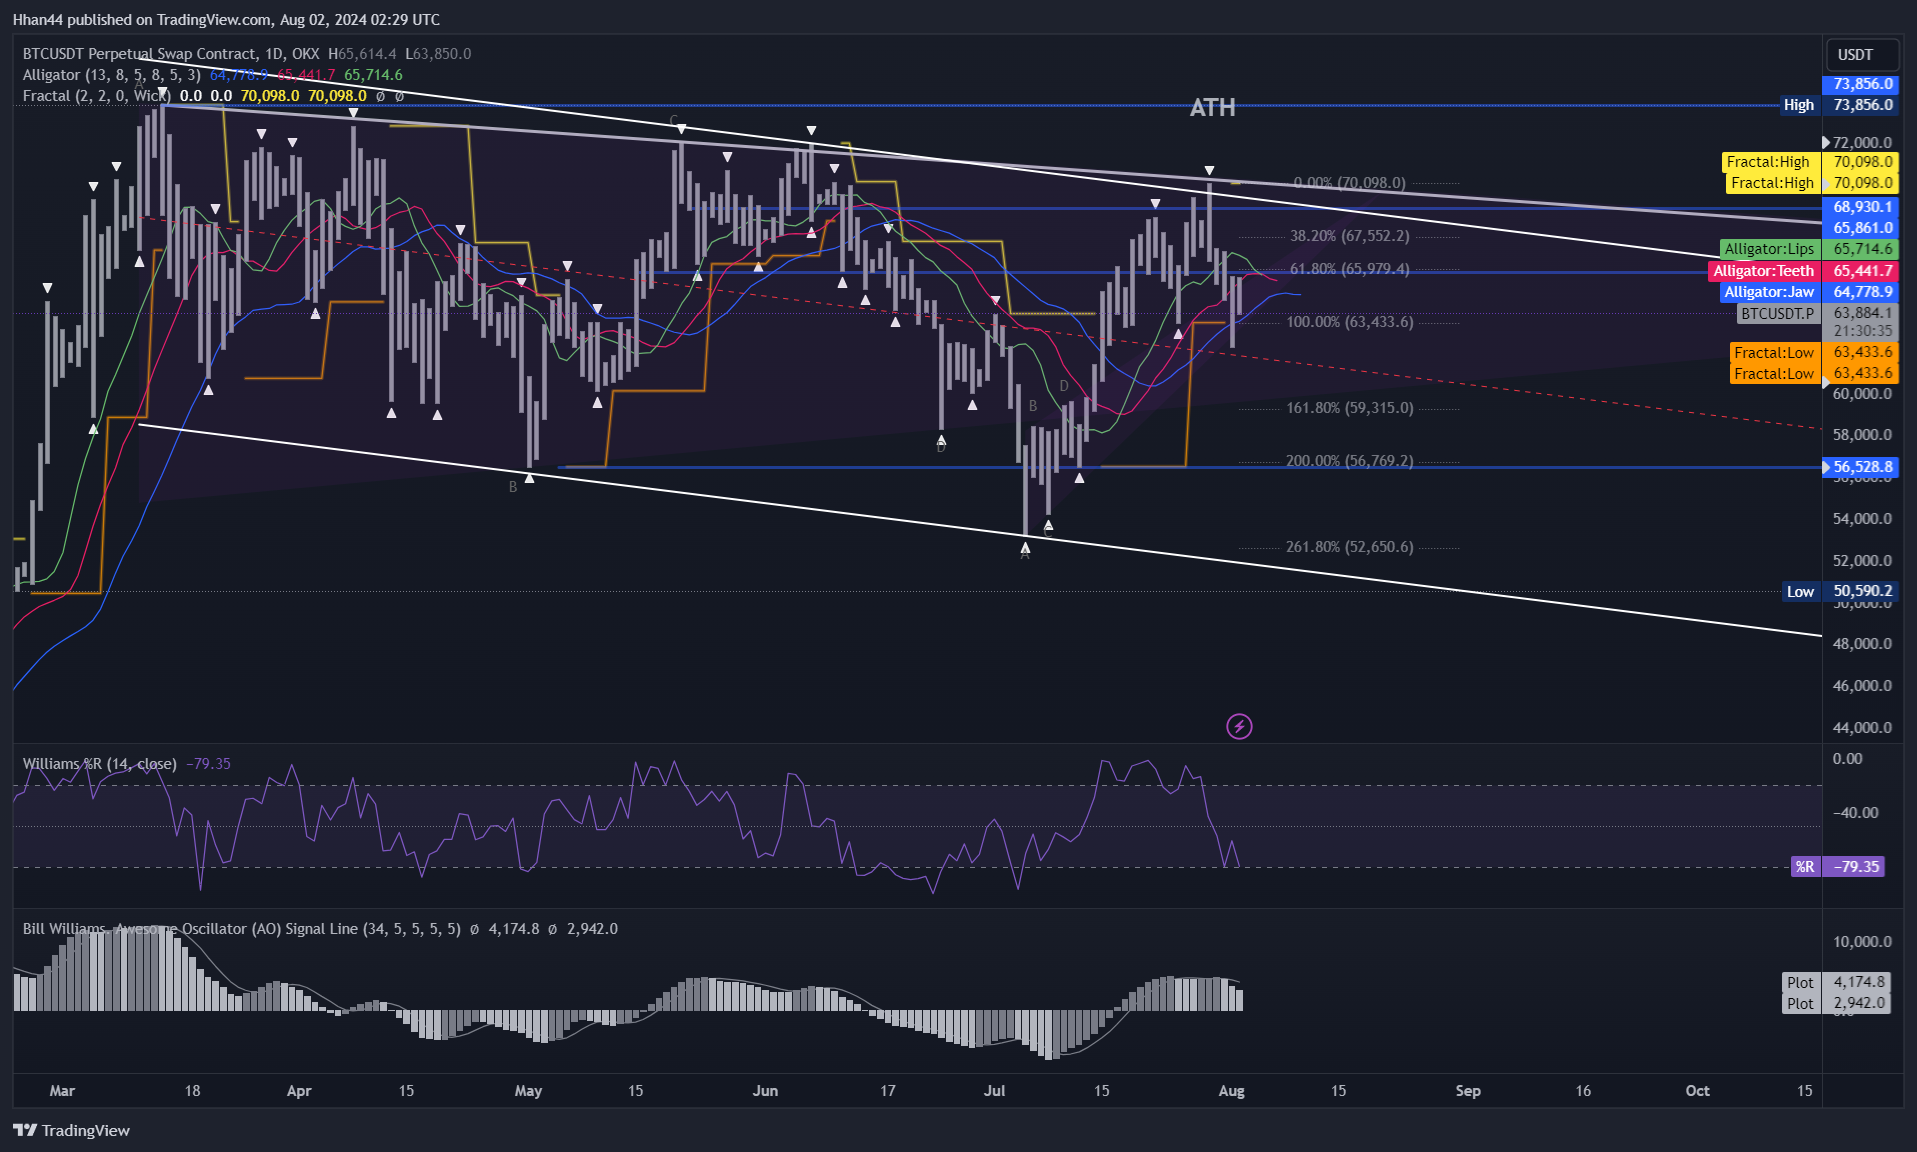Click the Oct date on time axis
Viewport: 1917px width, 1152px height.
1697,1091
